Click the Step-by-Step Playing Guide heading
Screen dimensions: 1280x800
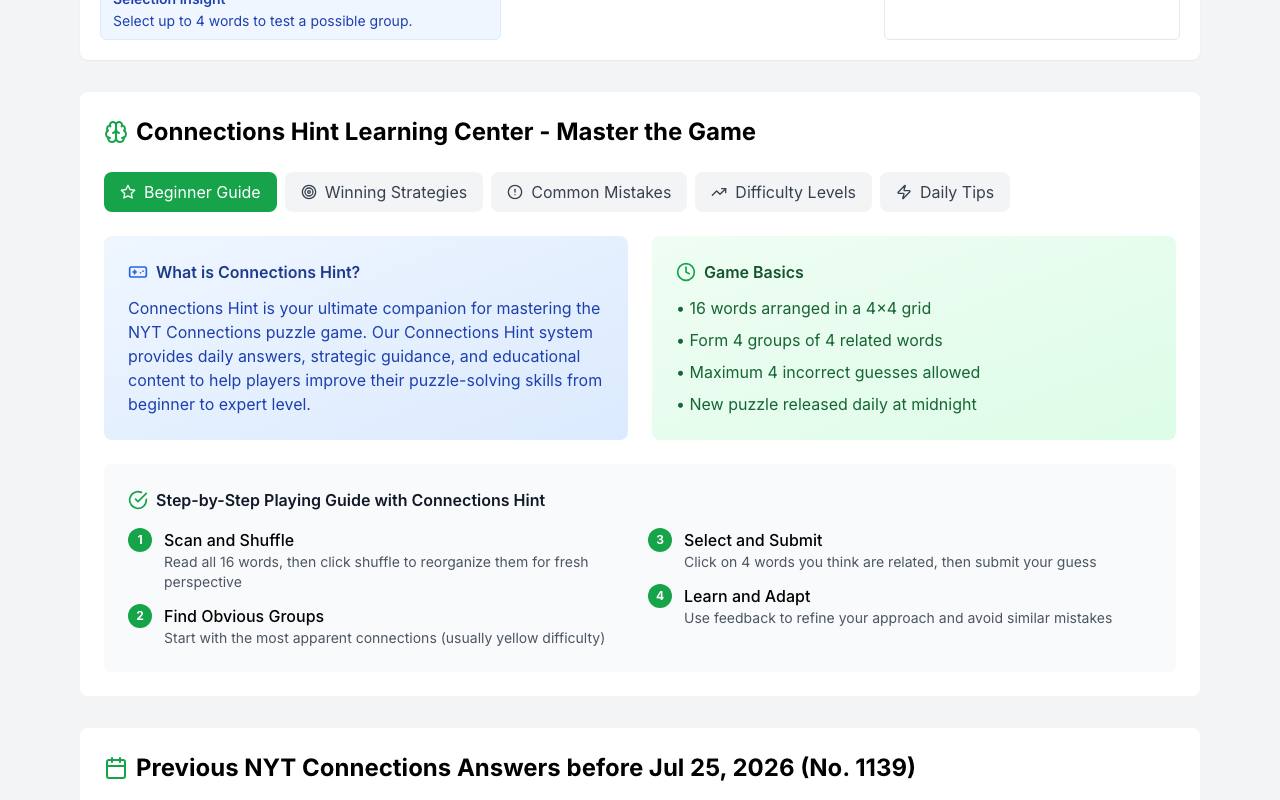tap(350, 500)
